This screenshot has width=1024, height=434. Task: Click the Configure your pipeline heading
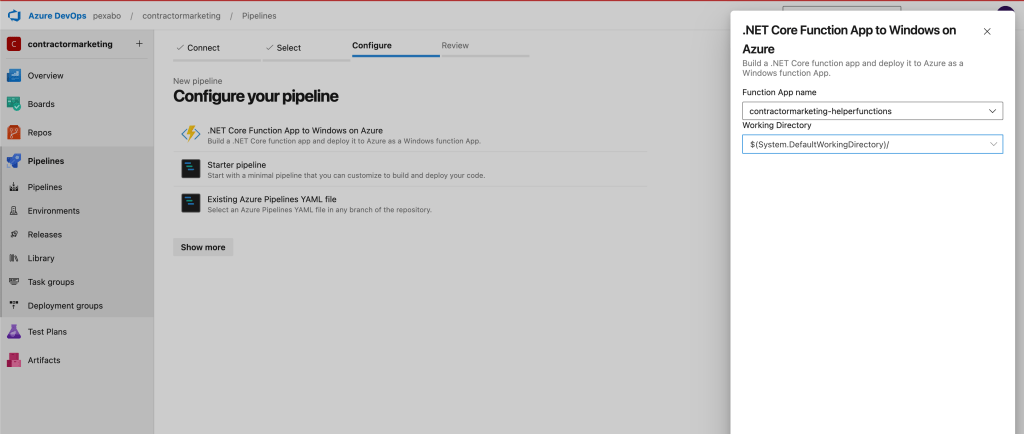click(256, 97)
